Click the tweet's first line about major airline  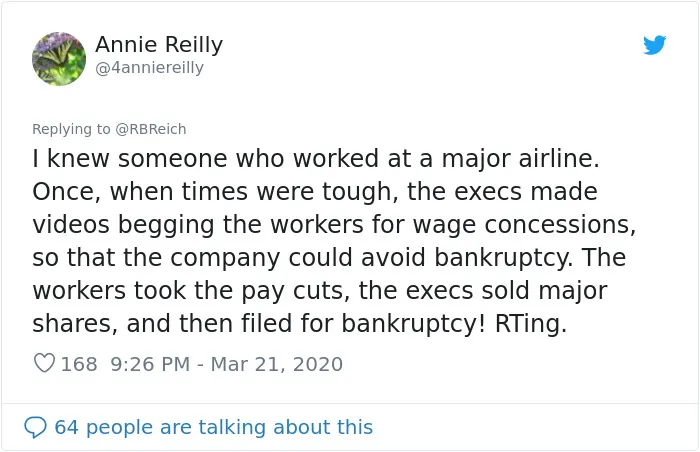[316, 159]
